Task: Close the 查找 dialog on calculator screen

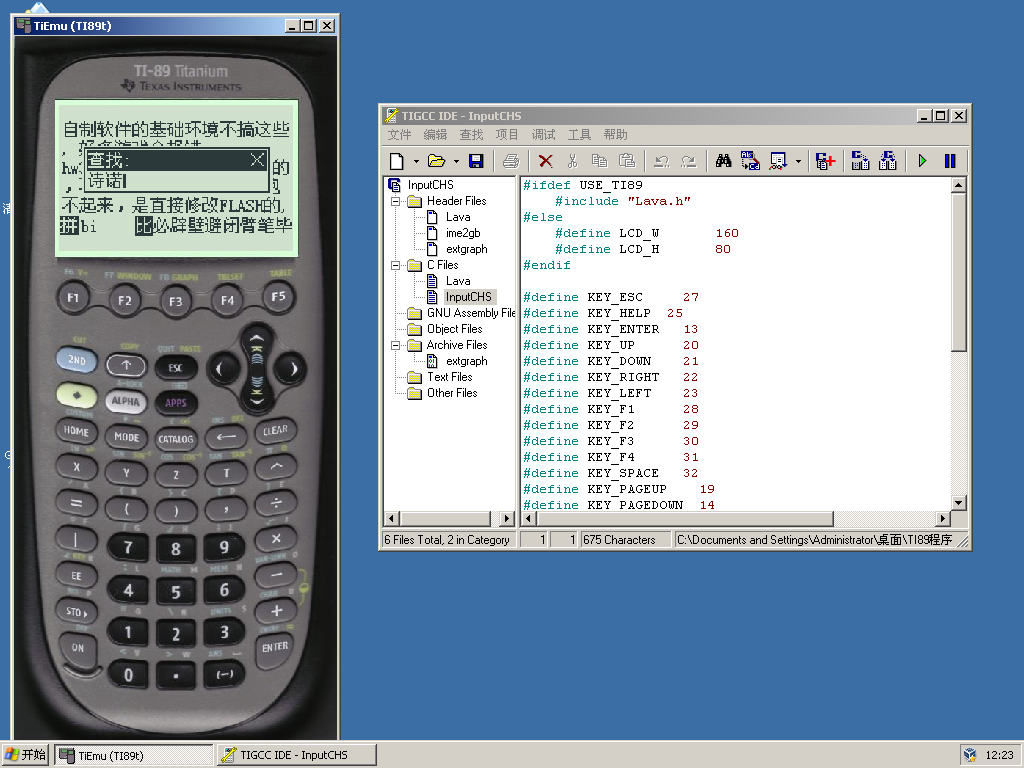Action: pyautogui.click(x=258, y=159)
